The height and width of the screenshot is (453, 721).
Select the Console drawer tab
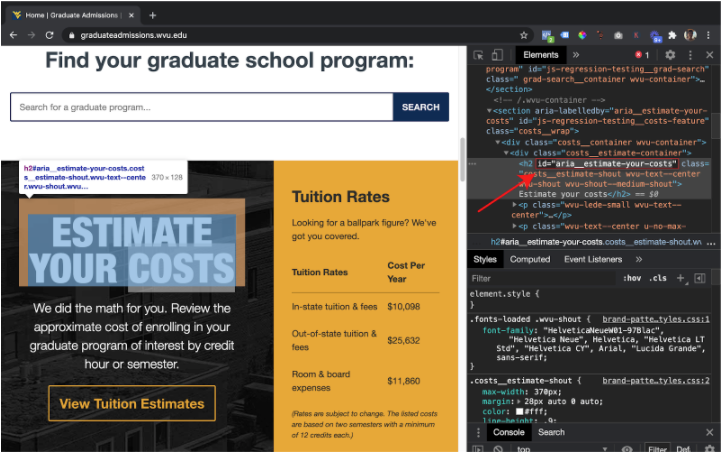(x=509, y=432)
